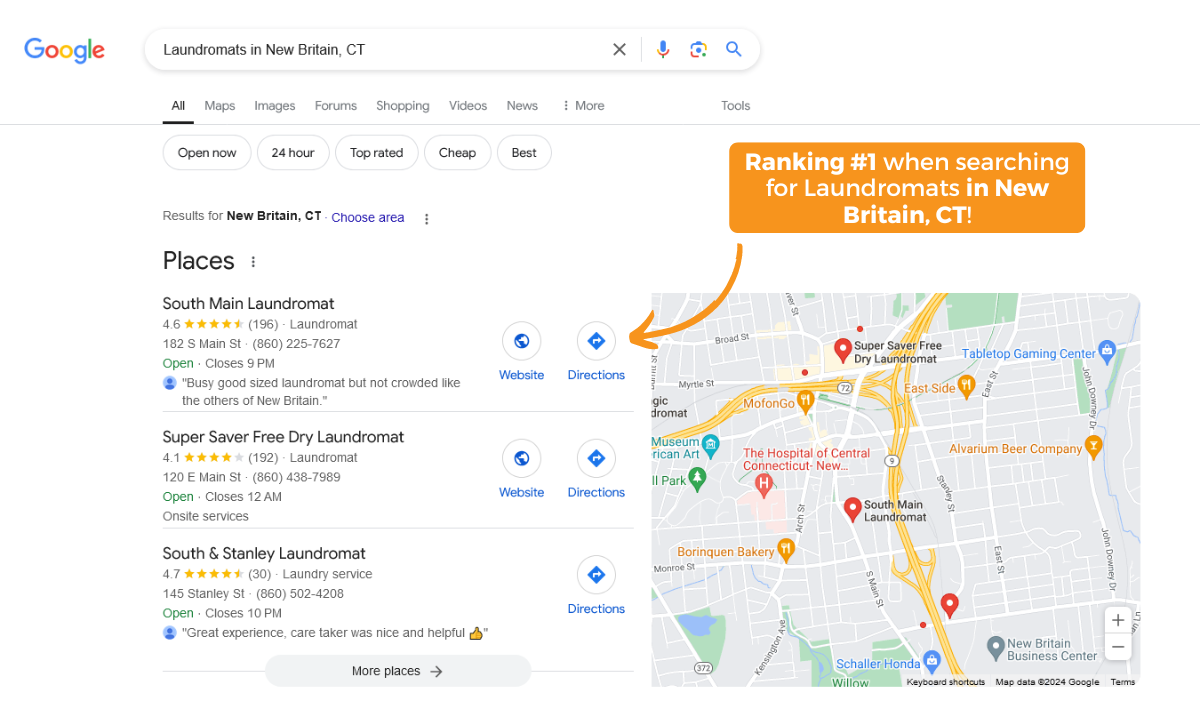Open options beside Choose area

tap(427, 219)
